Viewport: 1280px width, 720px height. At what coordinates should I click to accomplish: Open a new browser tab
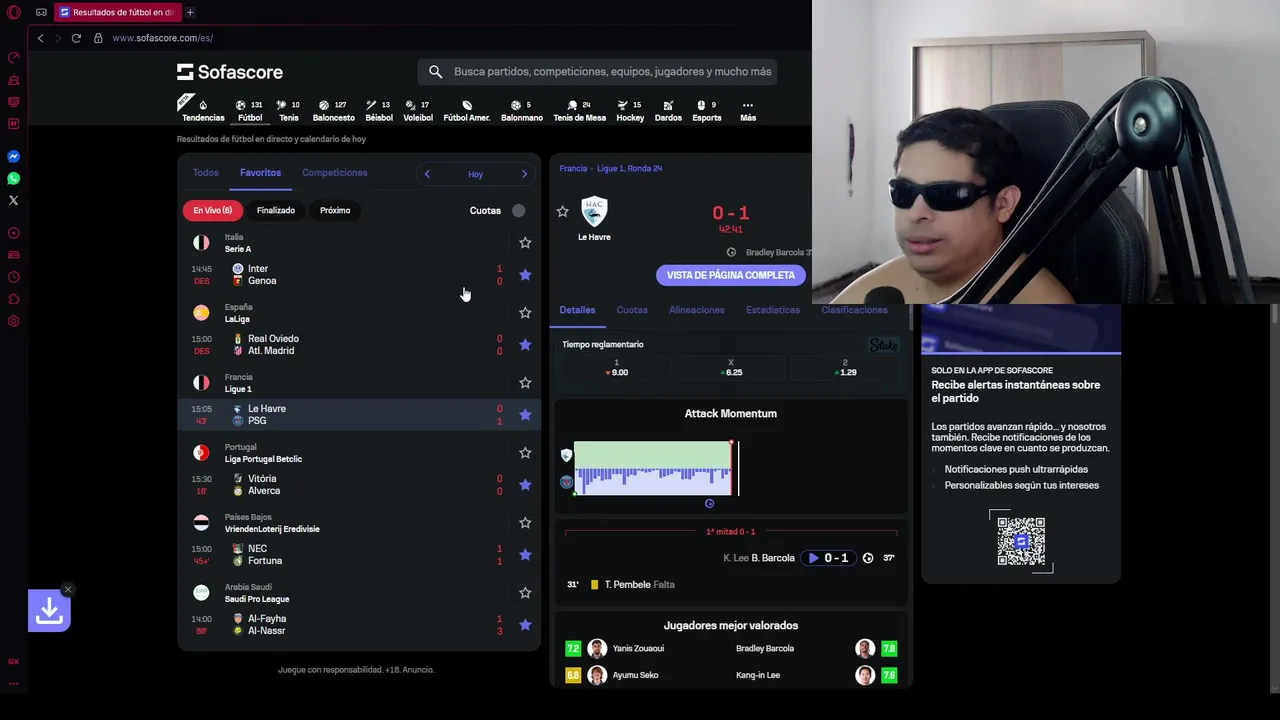tap(190, 12)
